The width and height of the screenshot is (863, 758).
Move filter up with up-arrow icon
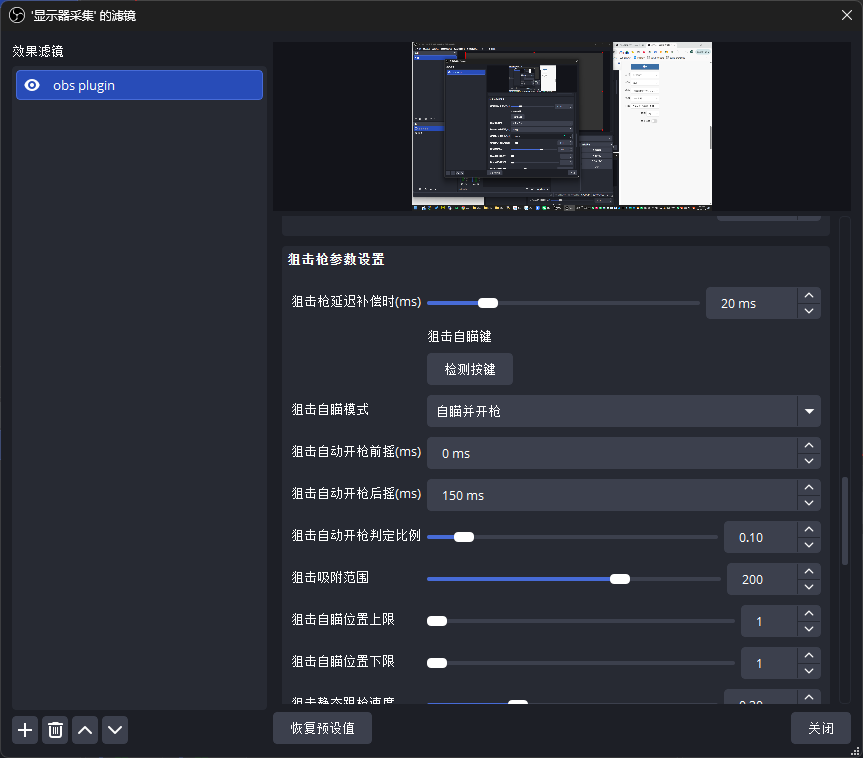(x=85, y=730)
